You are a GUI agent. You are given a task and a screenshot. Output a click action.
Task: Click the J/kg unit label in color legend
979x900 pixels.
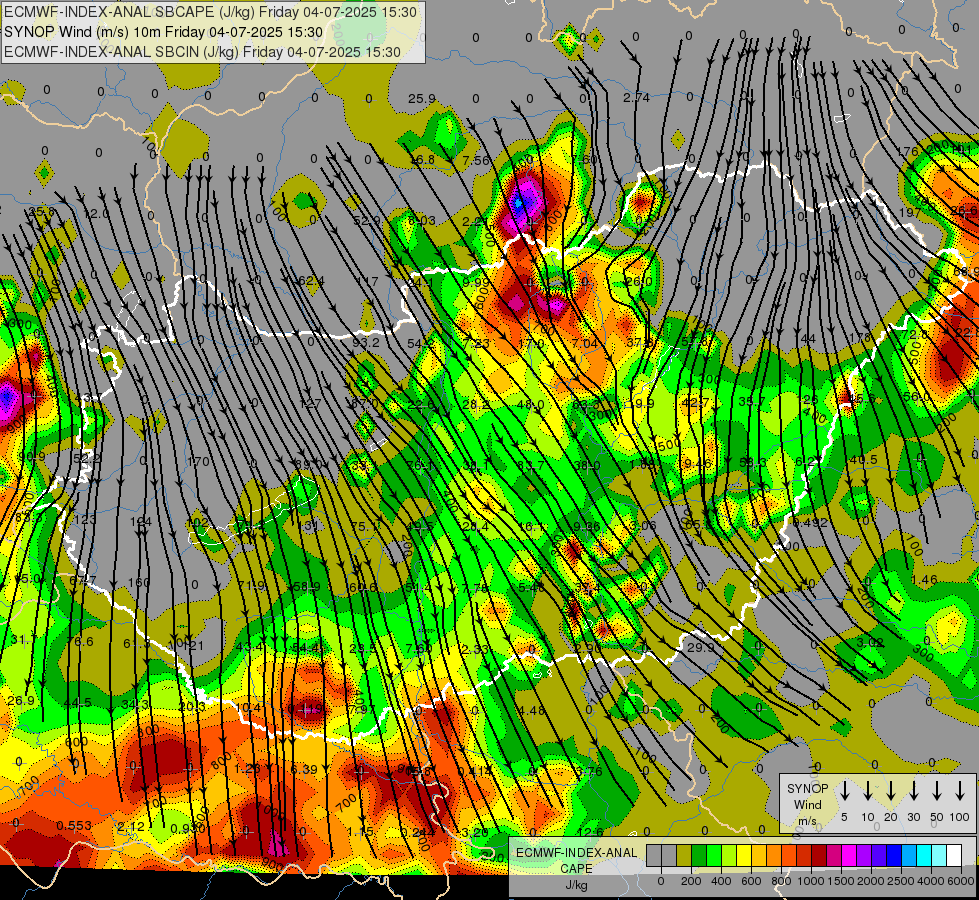tap(576, 885)
